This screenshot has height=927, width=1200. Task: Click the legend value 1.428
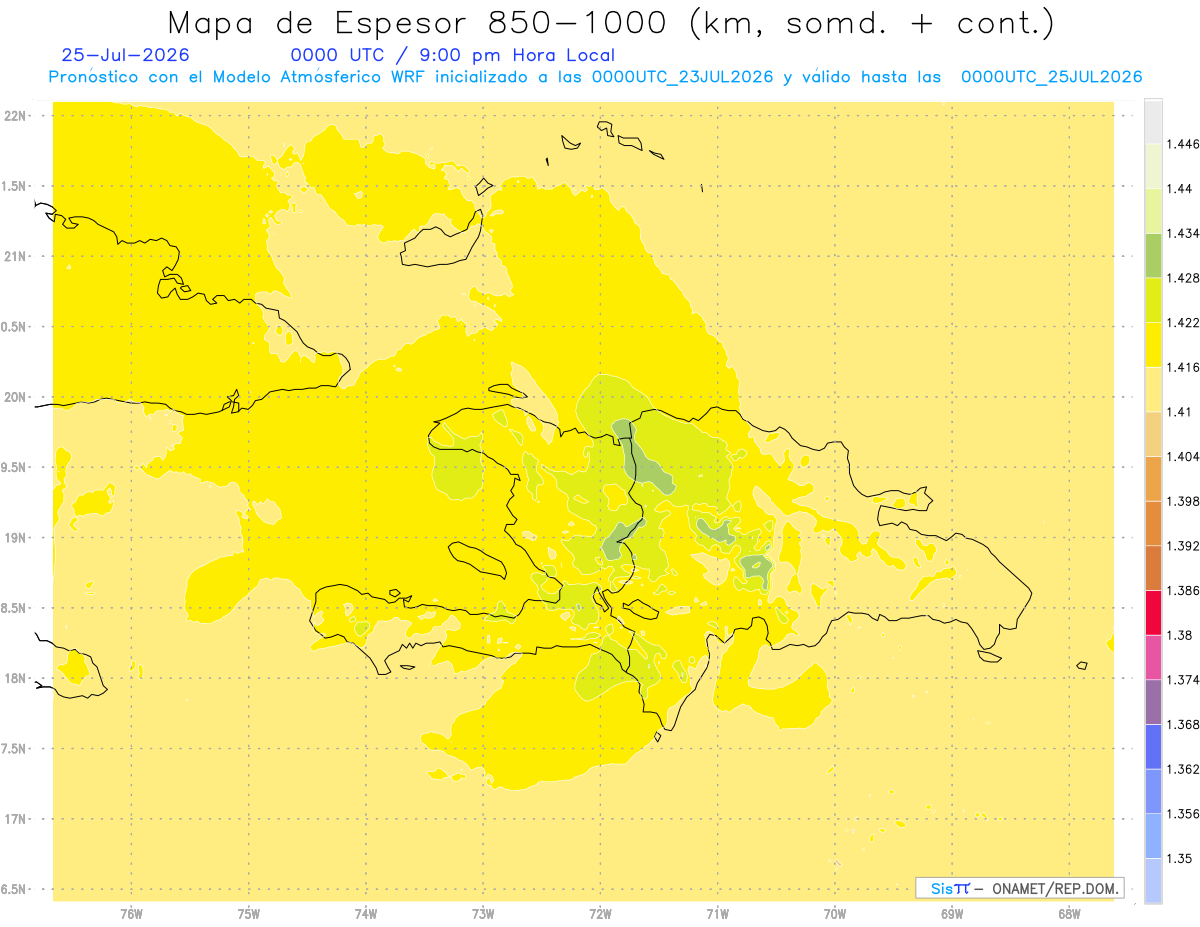[x=1182, y=278]
